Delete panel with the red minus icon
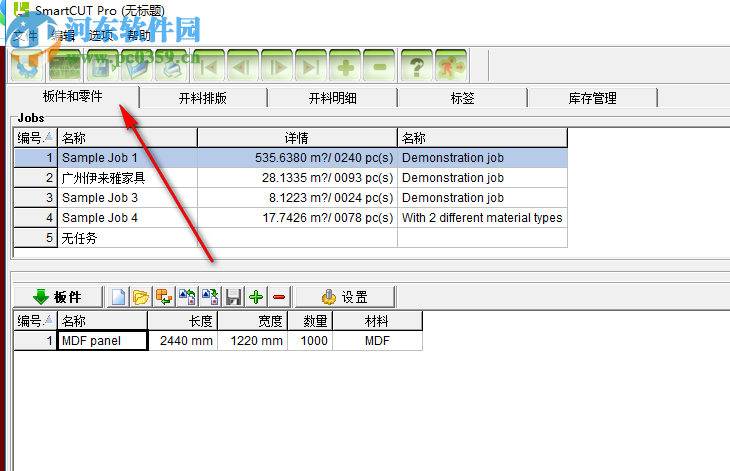730x471 pixels. [x=279, y=297]
